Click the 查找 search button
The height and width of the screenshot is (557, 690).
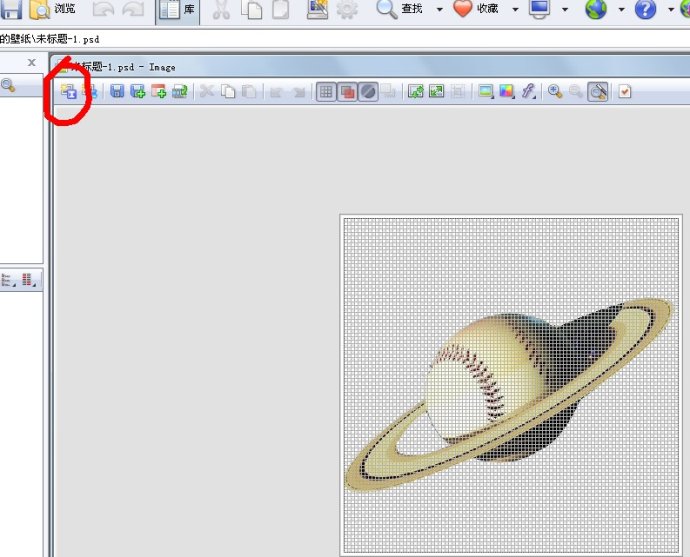400,9
